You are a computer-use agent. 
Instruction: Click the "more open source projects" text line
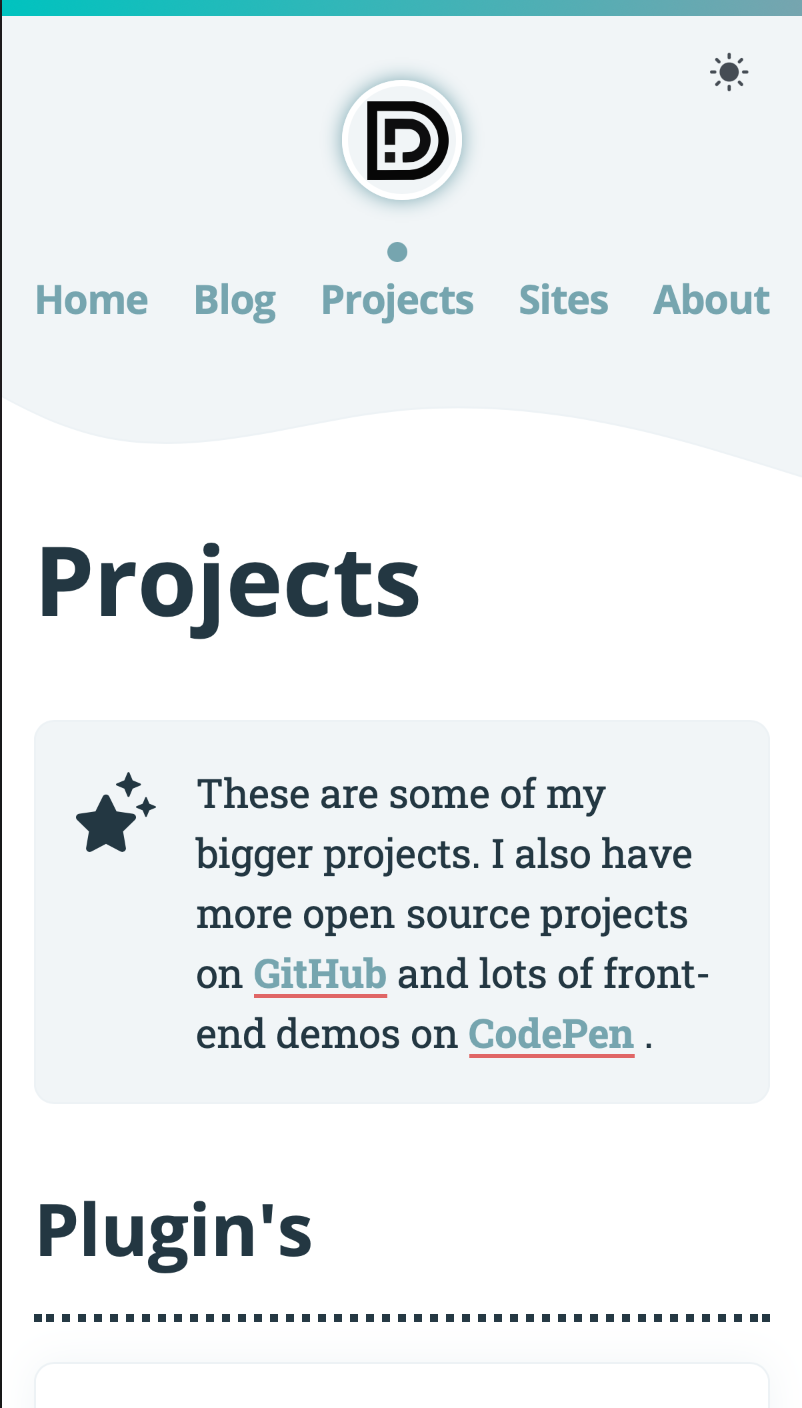pyautogui.click(x=441, y=915)
